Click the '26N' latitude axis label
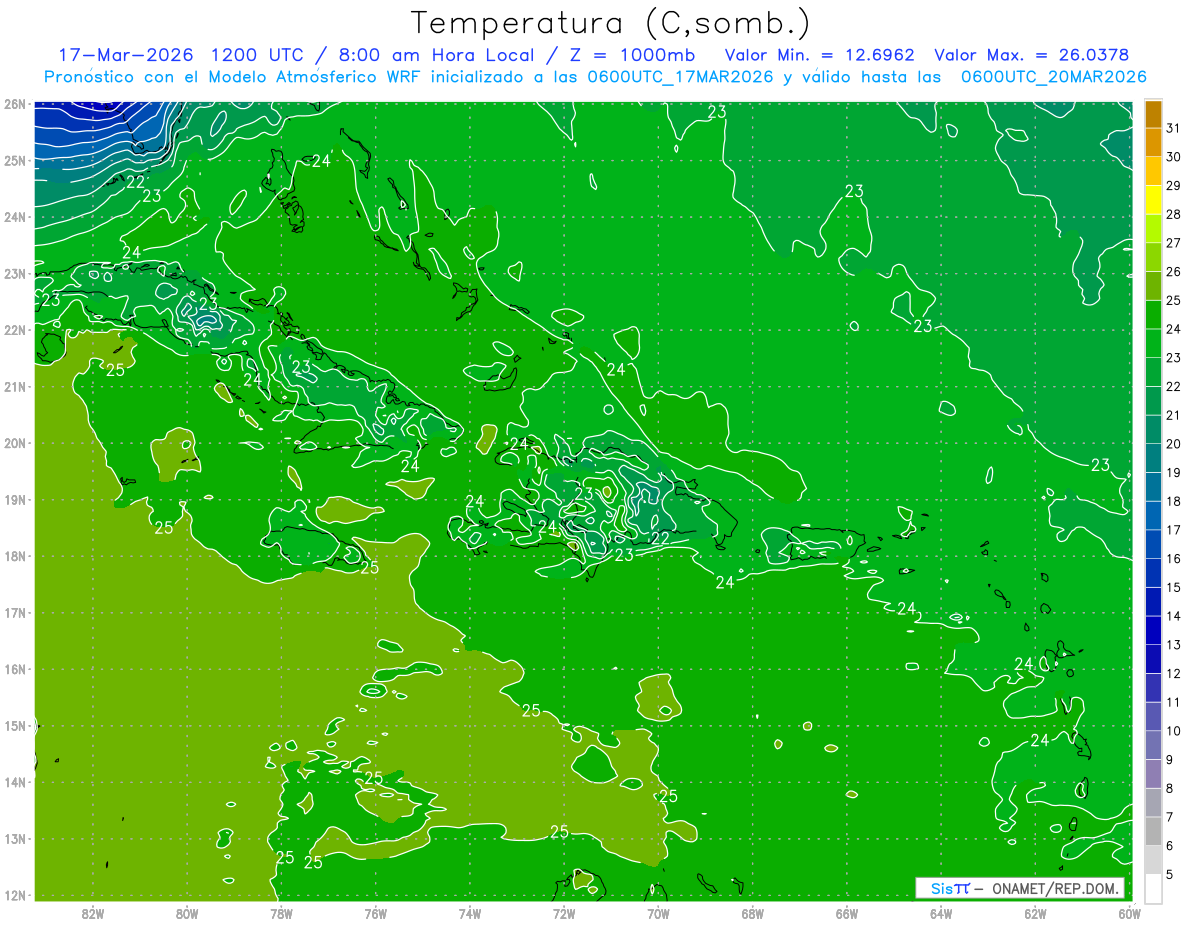The height and width of the screenshot is (927, 1200). pyautogui.click(x=15, y=103)
